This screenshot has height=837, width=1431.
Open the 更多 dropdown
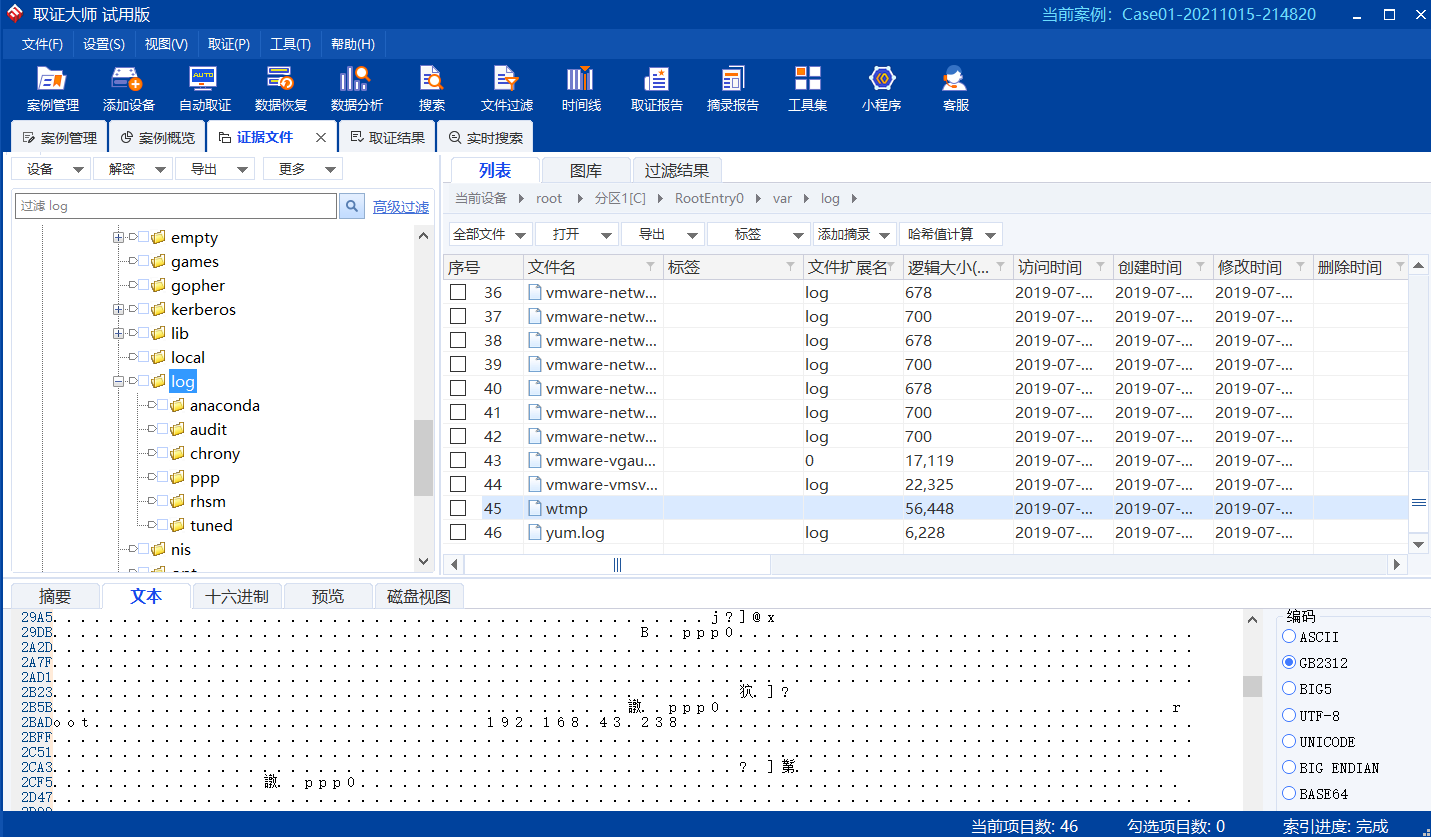[303, 169]
